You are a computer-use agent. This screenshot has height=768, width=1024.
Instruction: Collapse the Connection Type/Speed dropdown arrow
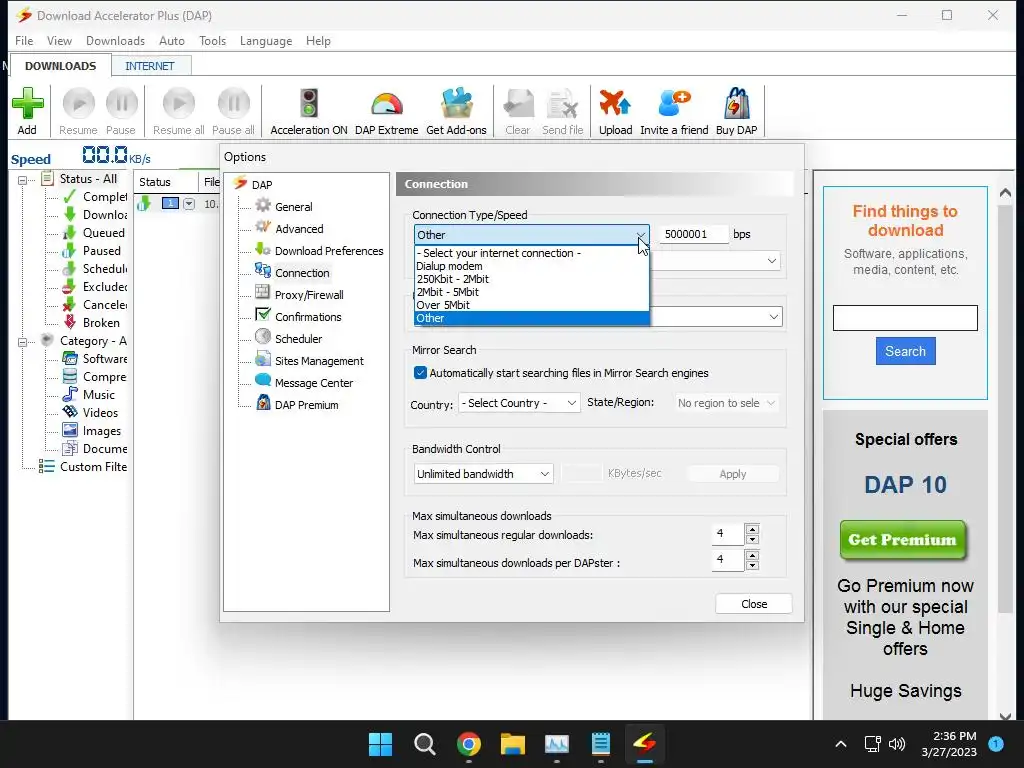(x=641, y=235)
